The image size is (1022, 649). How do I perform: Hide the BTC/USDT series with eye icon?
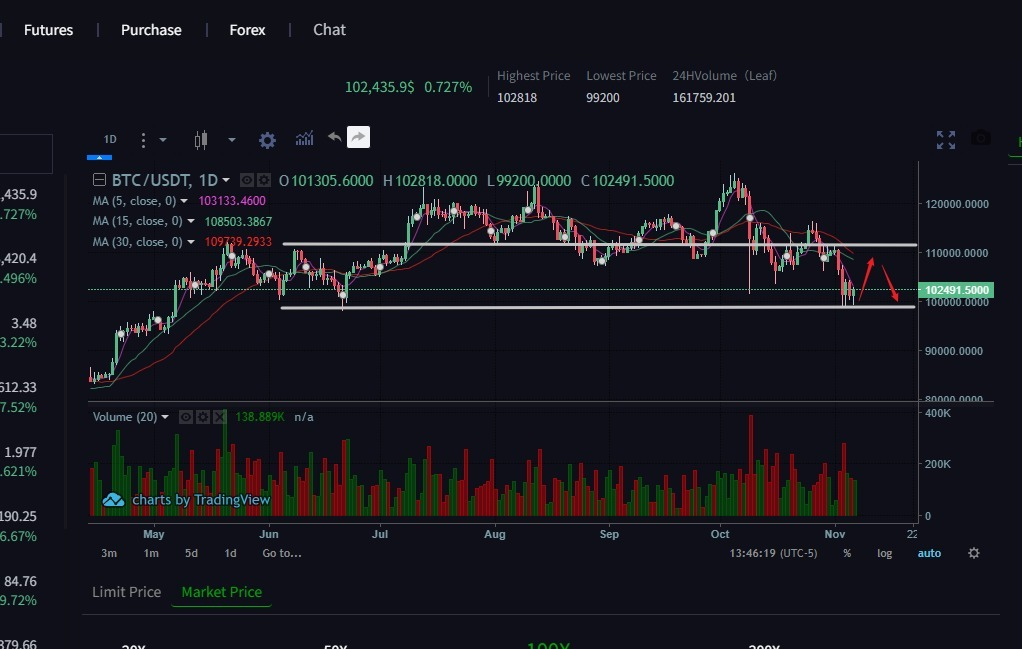coord(246,181)
